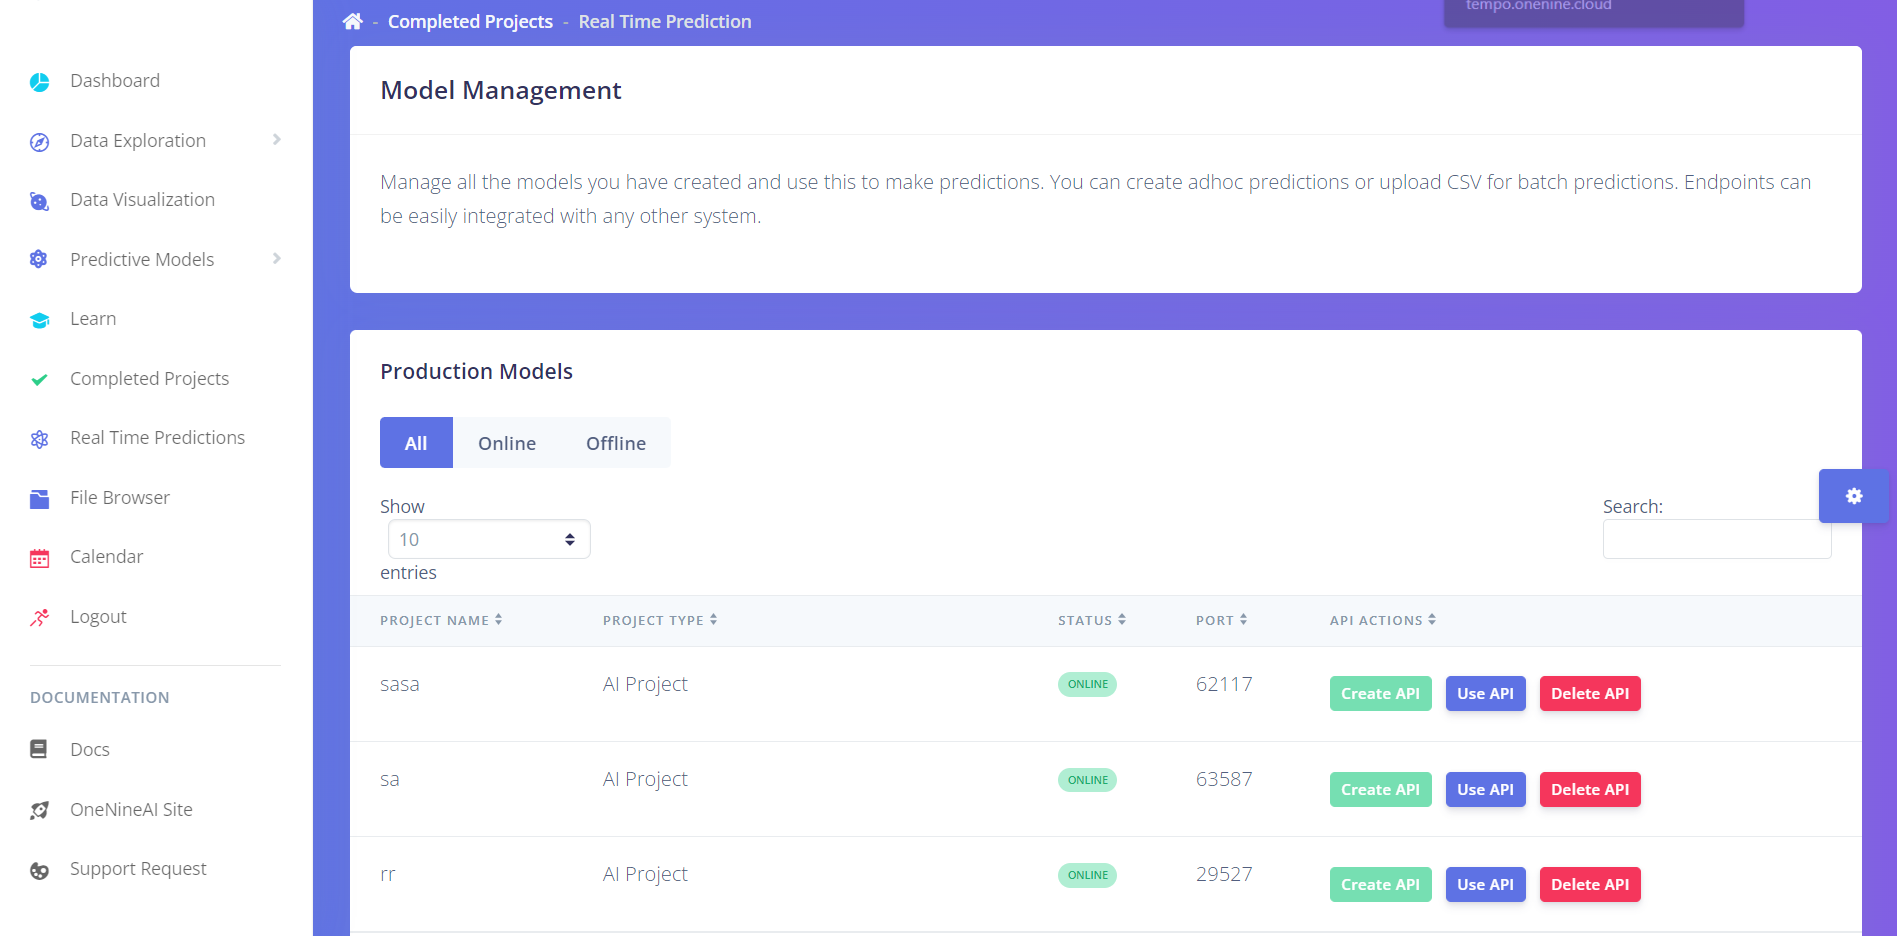
Task: Click the Logout running-person icon
Action: click(x=39, y=618)
